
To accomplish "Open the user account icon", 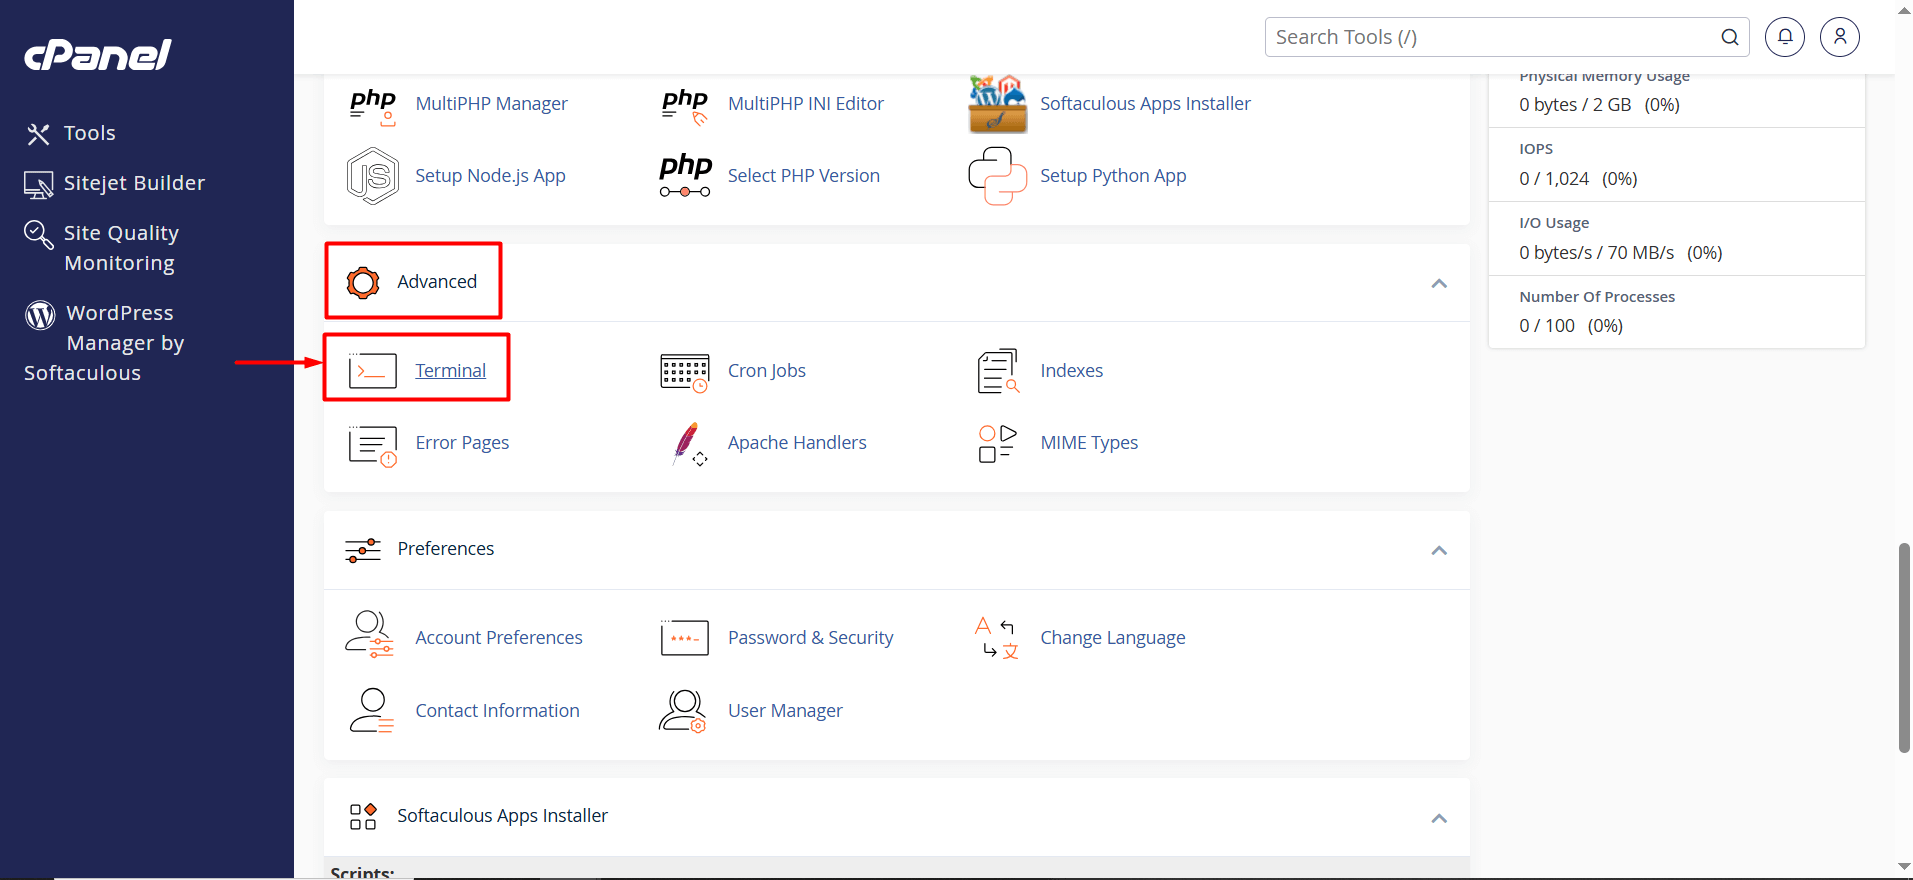I will (1839, 37).
